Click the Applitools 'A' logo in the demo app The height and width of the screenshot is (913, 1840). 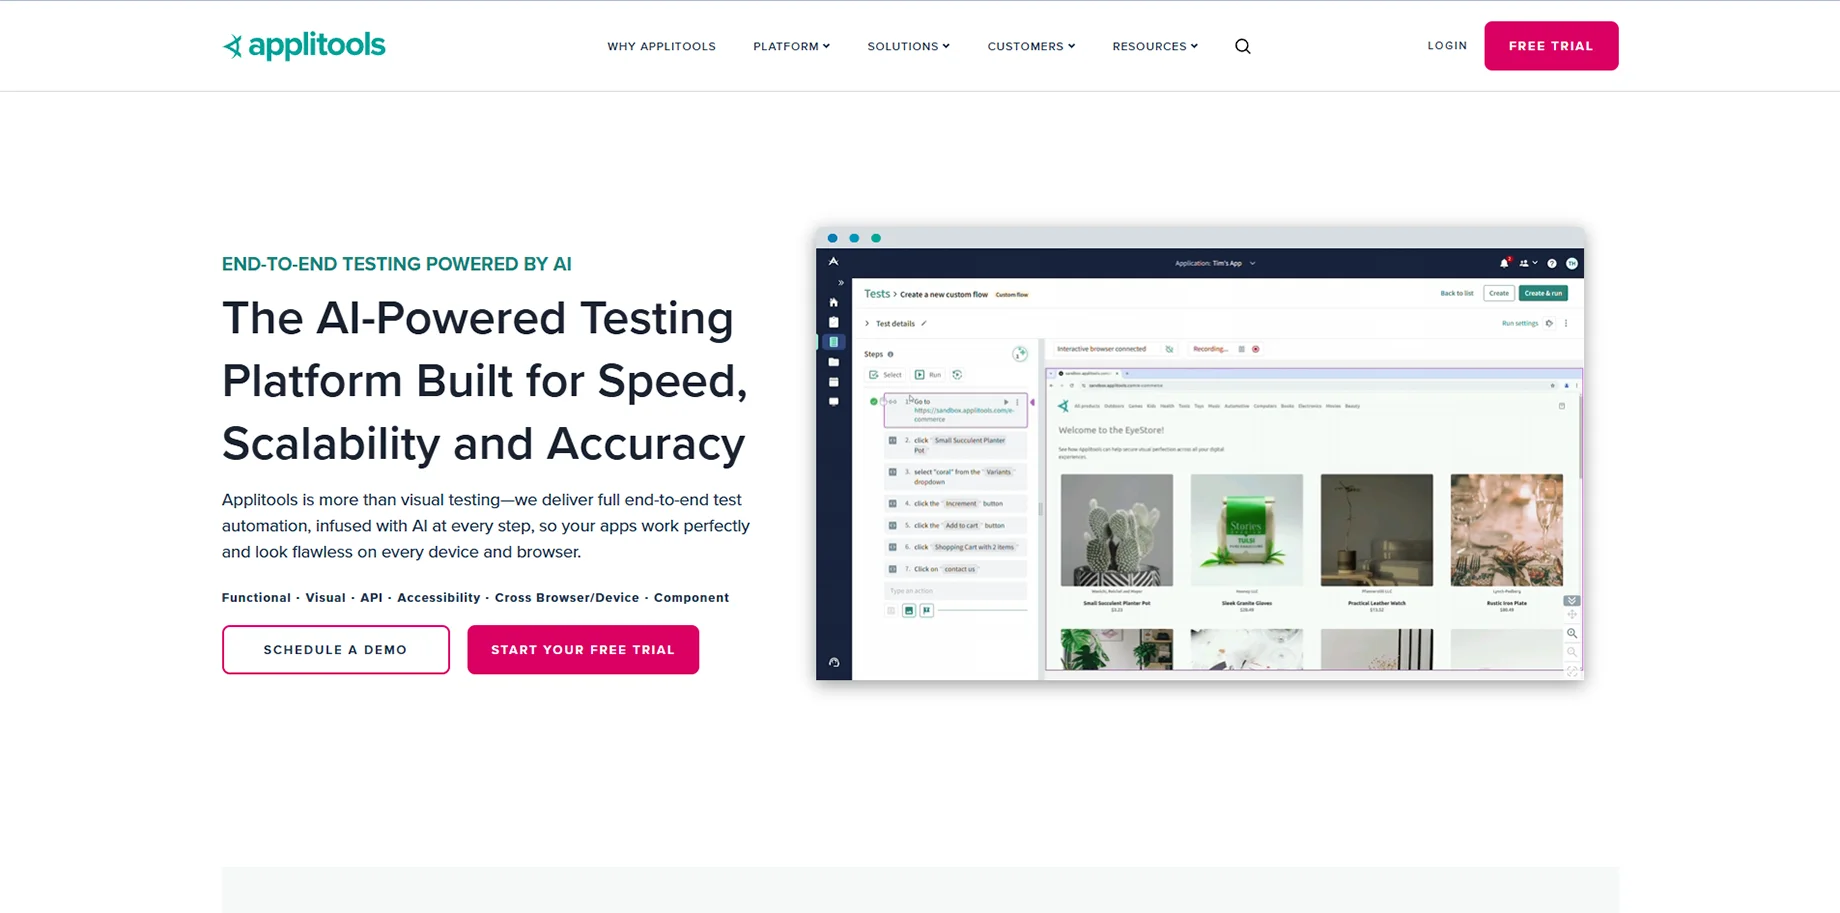(x=833, y=262)
